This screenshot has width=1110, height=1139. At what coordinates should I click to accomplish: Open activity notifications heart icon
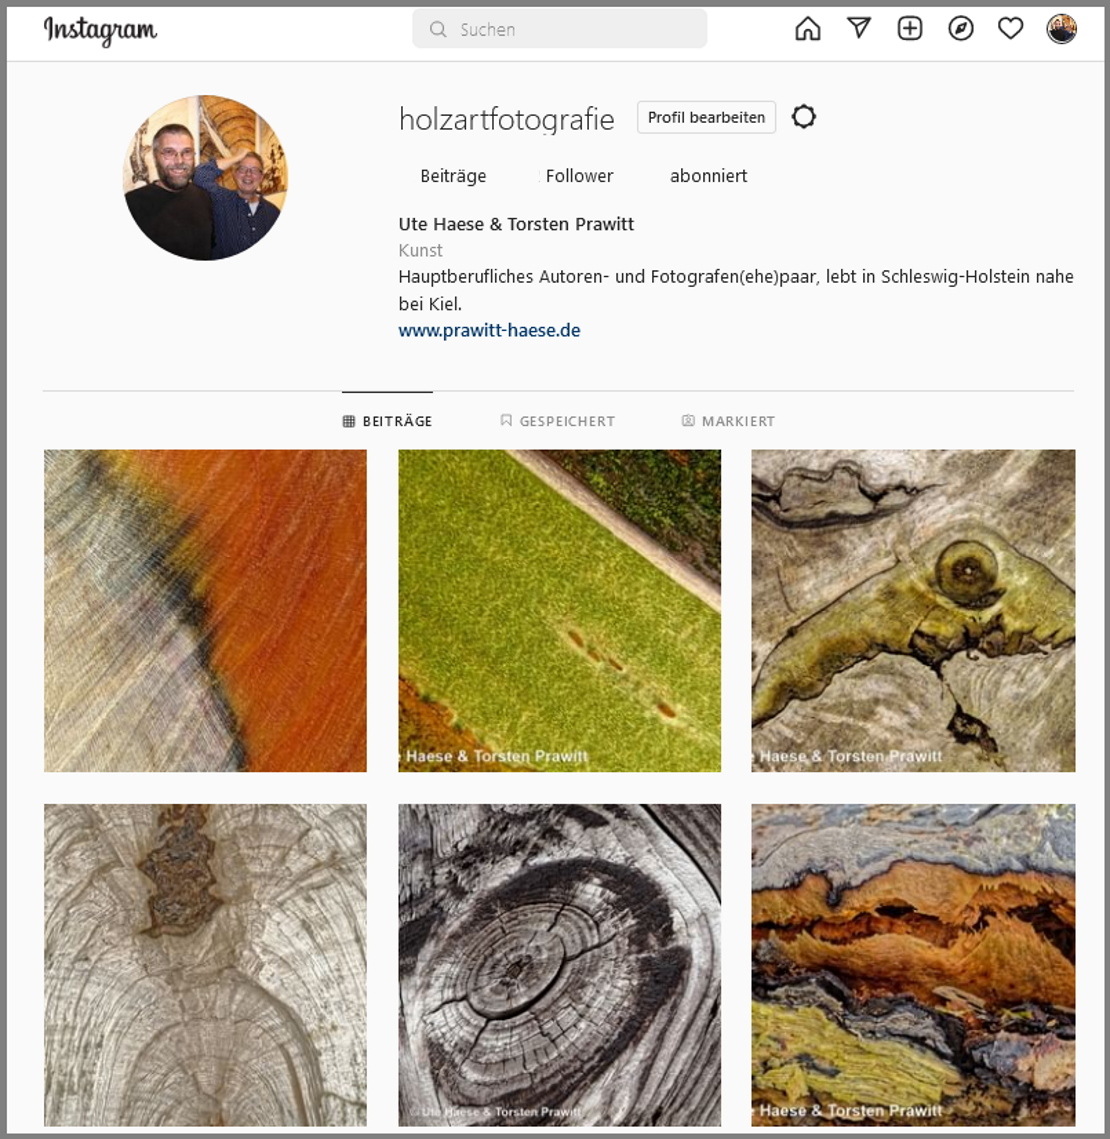pos(1010,28)
